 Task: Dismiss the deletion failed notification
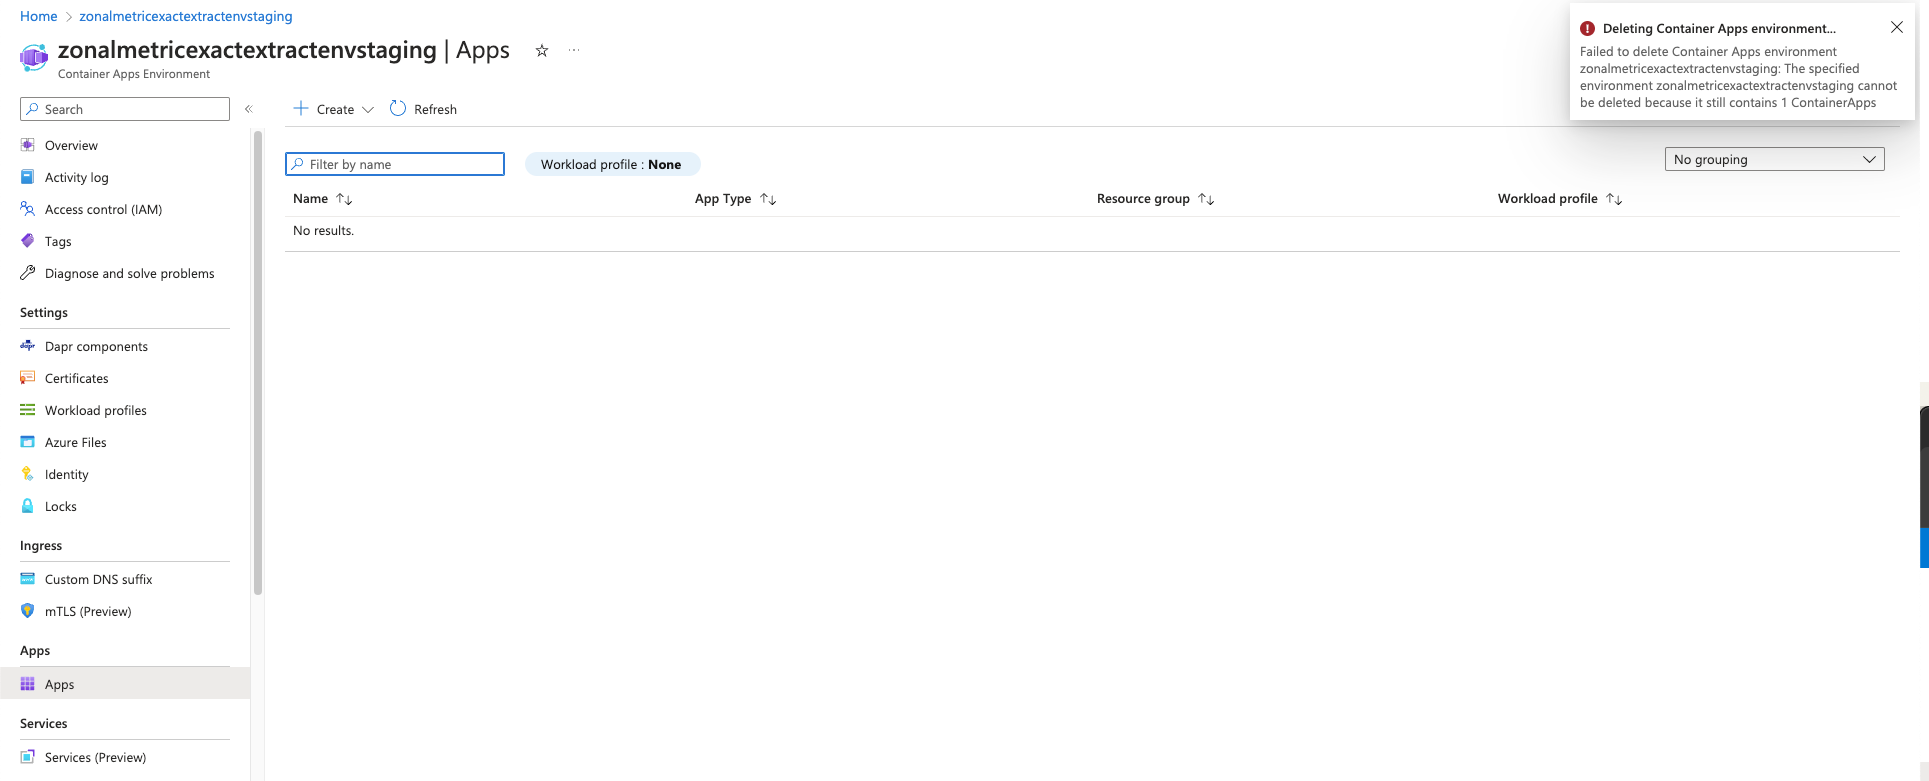[1897, 28]
